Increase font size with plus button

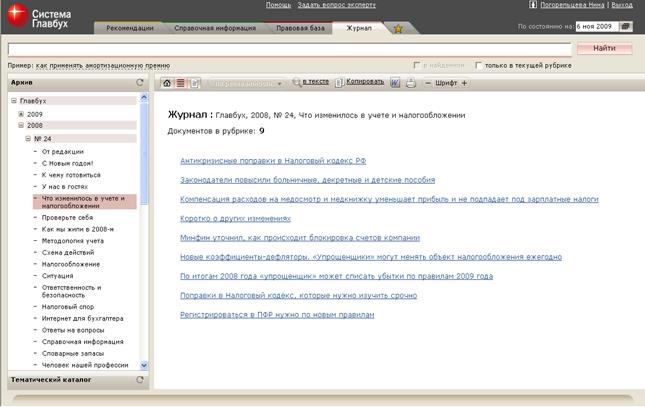point(464,83)
